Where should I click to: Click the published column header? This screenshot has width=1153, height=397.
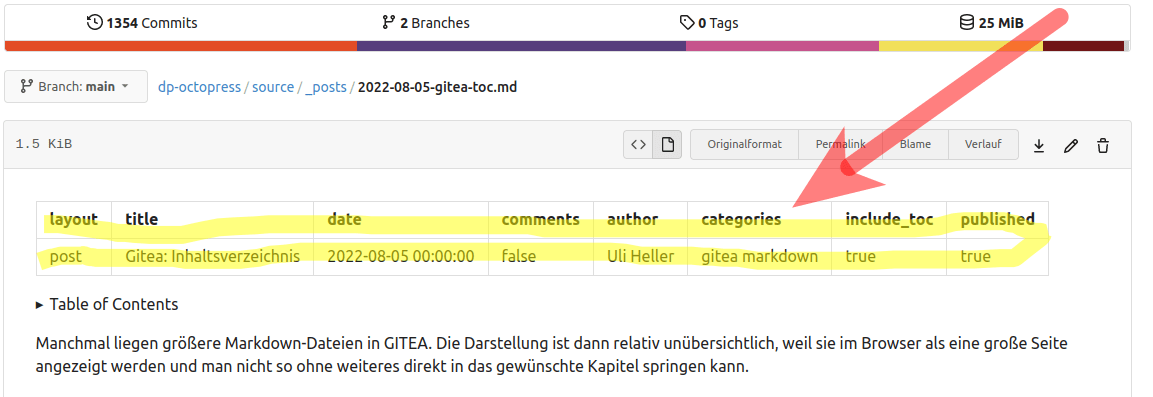997,219
